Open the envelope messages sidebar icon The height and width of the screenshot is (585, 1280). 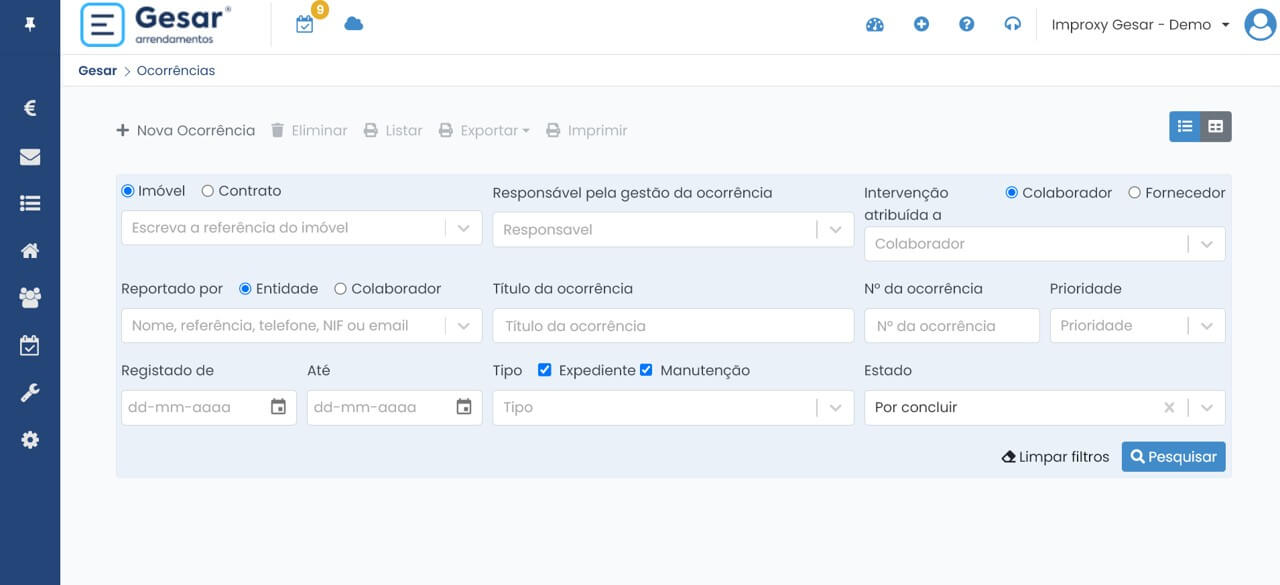(30, 157)
